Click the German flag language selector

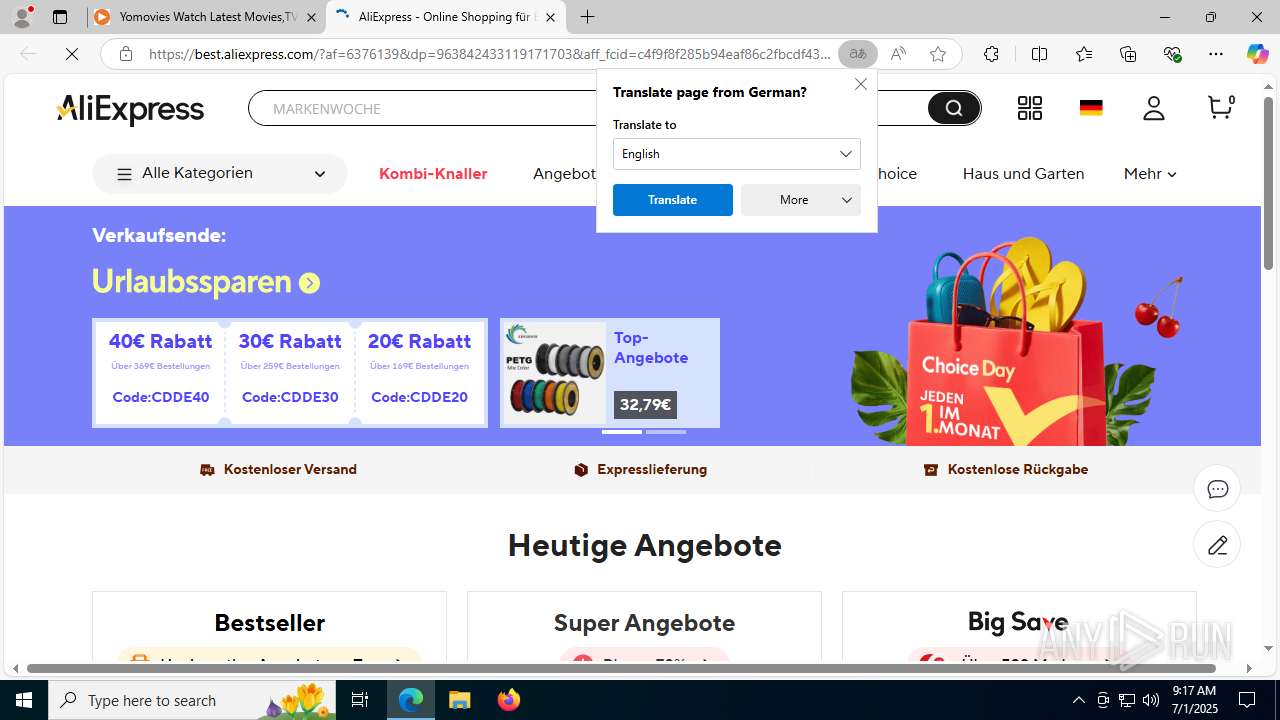(x=1091, y=108)
